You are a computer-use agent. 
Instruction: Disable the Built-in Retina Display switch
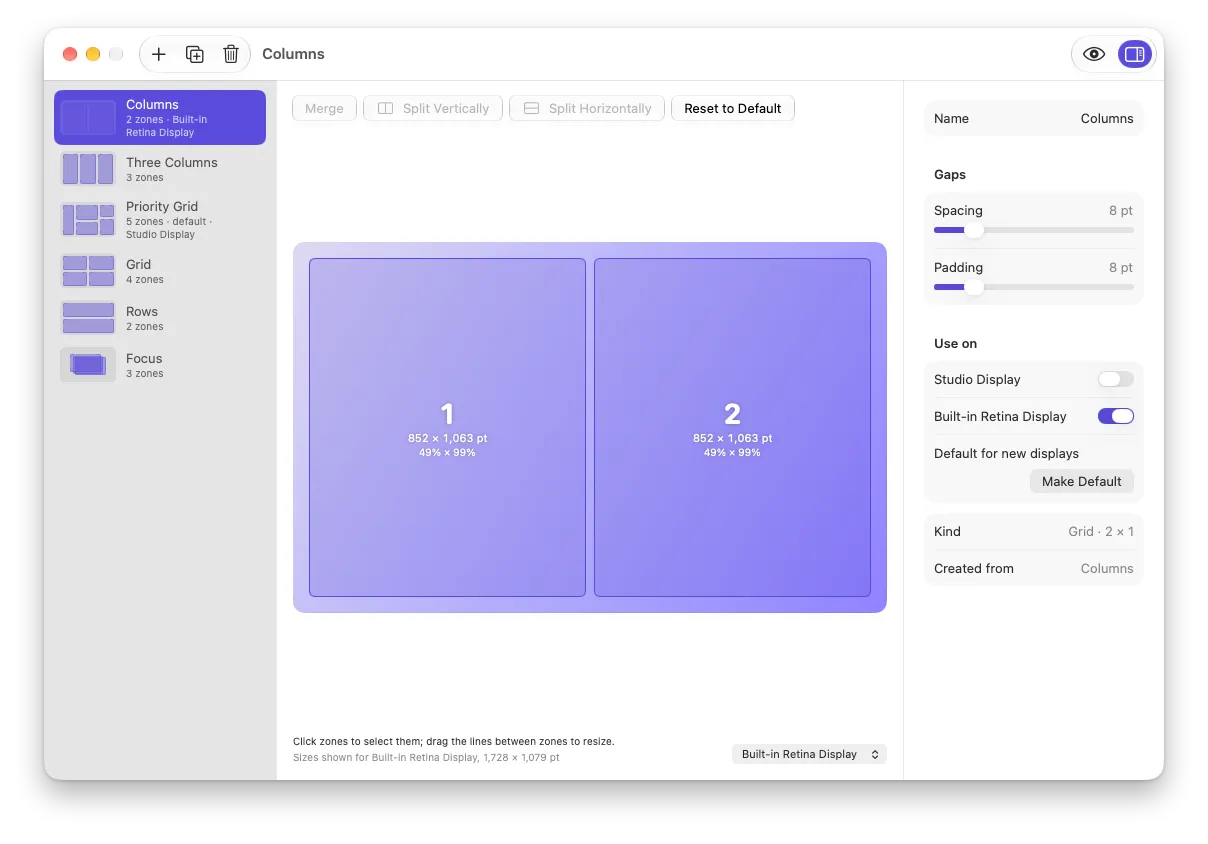(x=1116, y=416)
